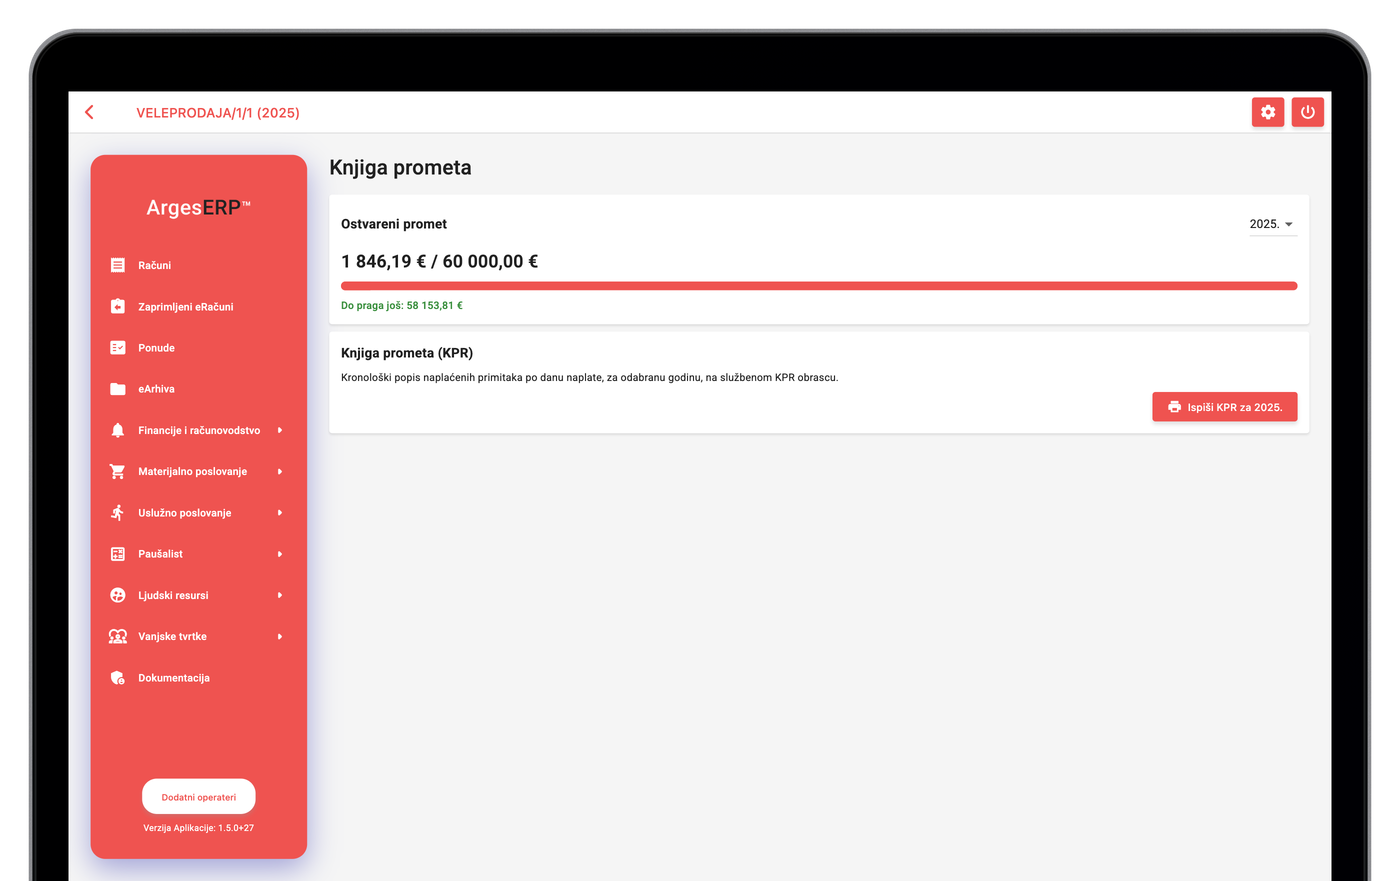This screenshot has height=881, width=1400.
Task: Click the Kronološki popis naplaćenih primitaka description
Action: click(590, 378)
